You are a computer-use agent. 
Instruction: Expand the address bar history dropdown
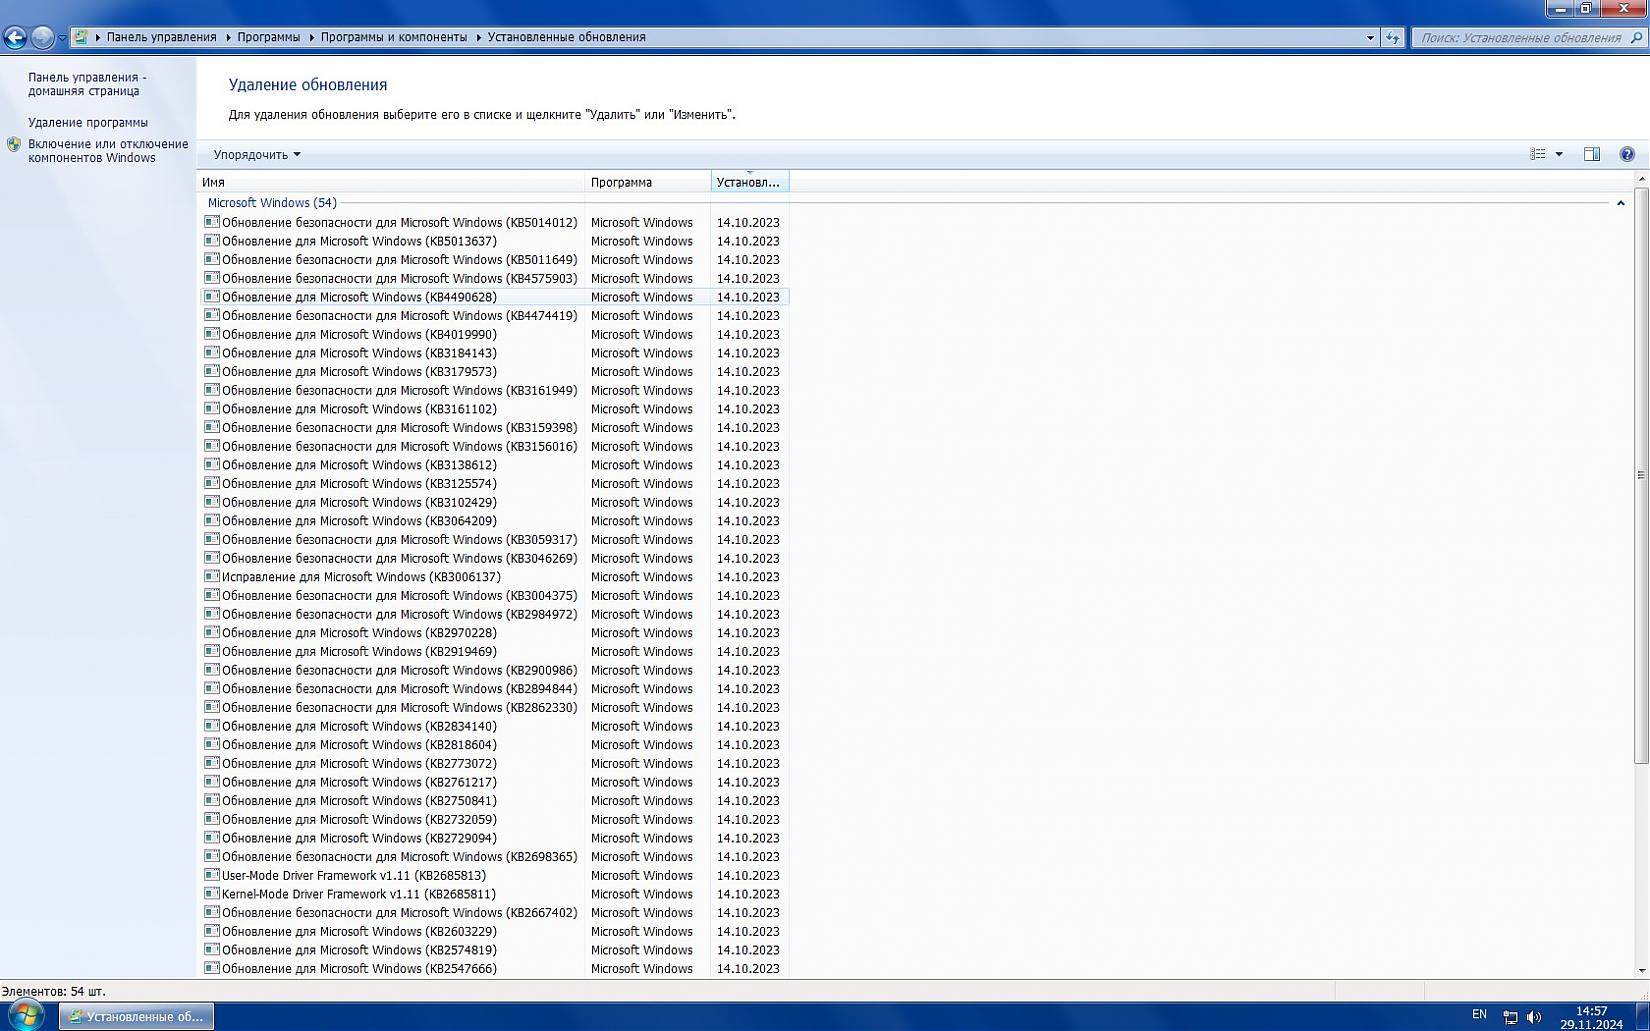[x=1370, y=38]
